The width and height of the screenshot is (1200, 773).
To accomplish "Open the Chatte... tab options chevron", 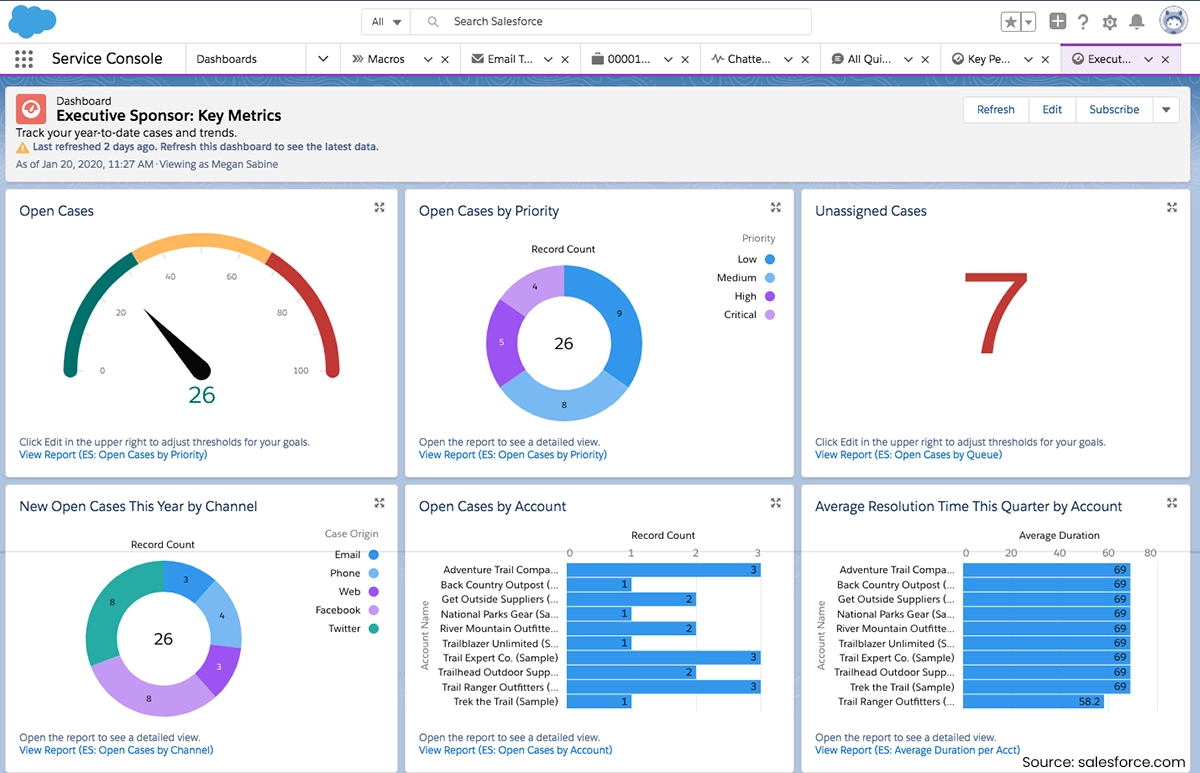I will [x=788, y=59].
